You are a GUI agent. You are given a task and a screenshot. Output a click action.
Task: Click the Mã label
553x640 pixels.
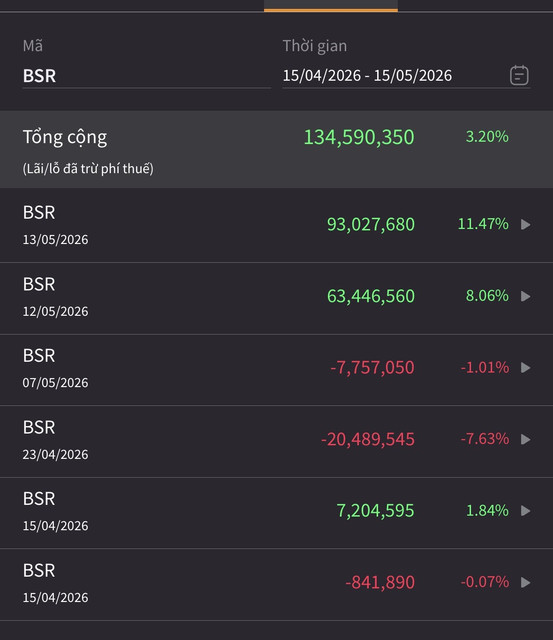(33, 46)
